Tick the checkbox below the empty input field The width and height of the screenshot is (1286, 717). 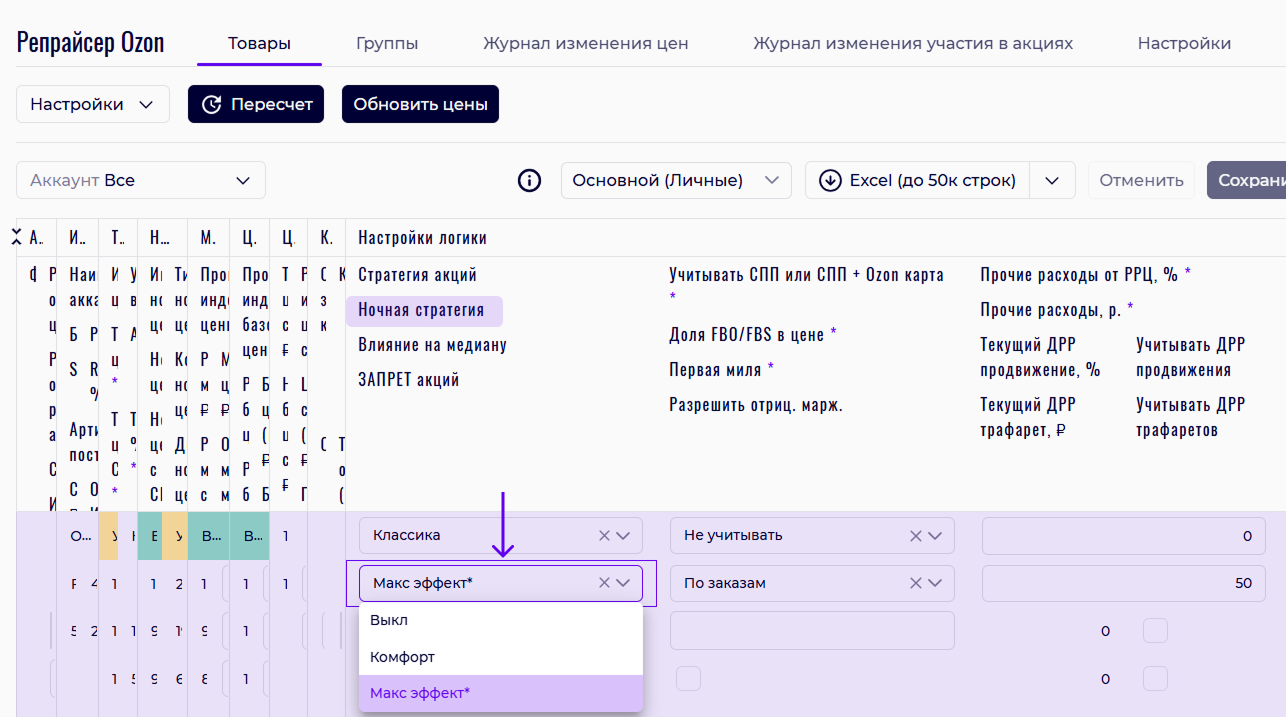point(688,678)
